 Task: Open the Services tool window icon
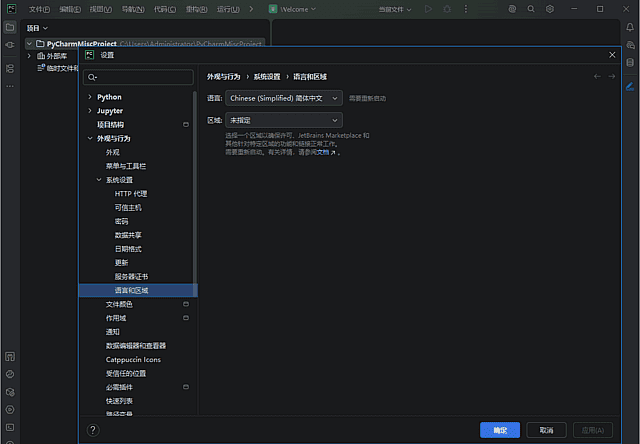[10, 410]
